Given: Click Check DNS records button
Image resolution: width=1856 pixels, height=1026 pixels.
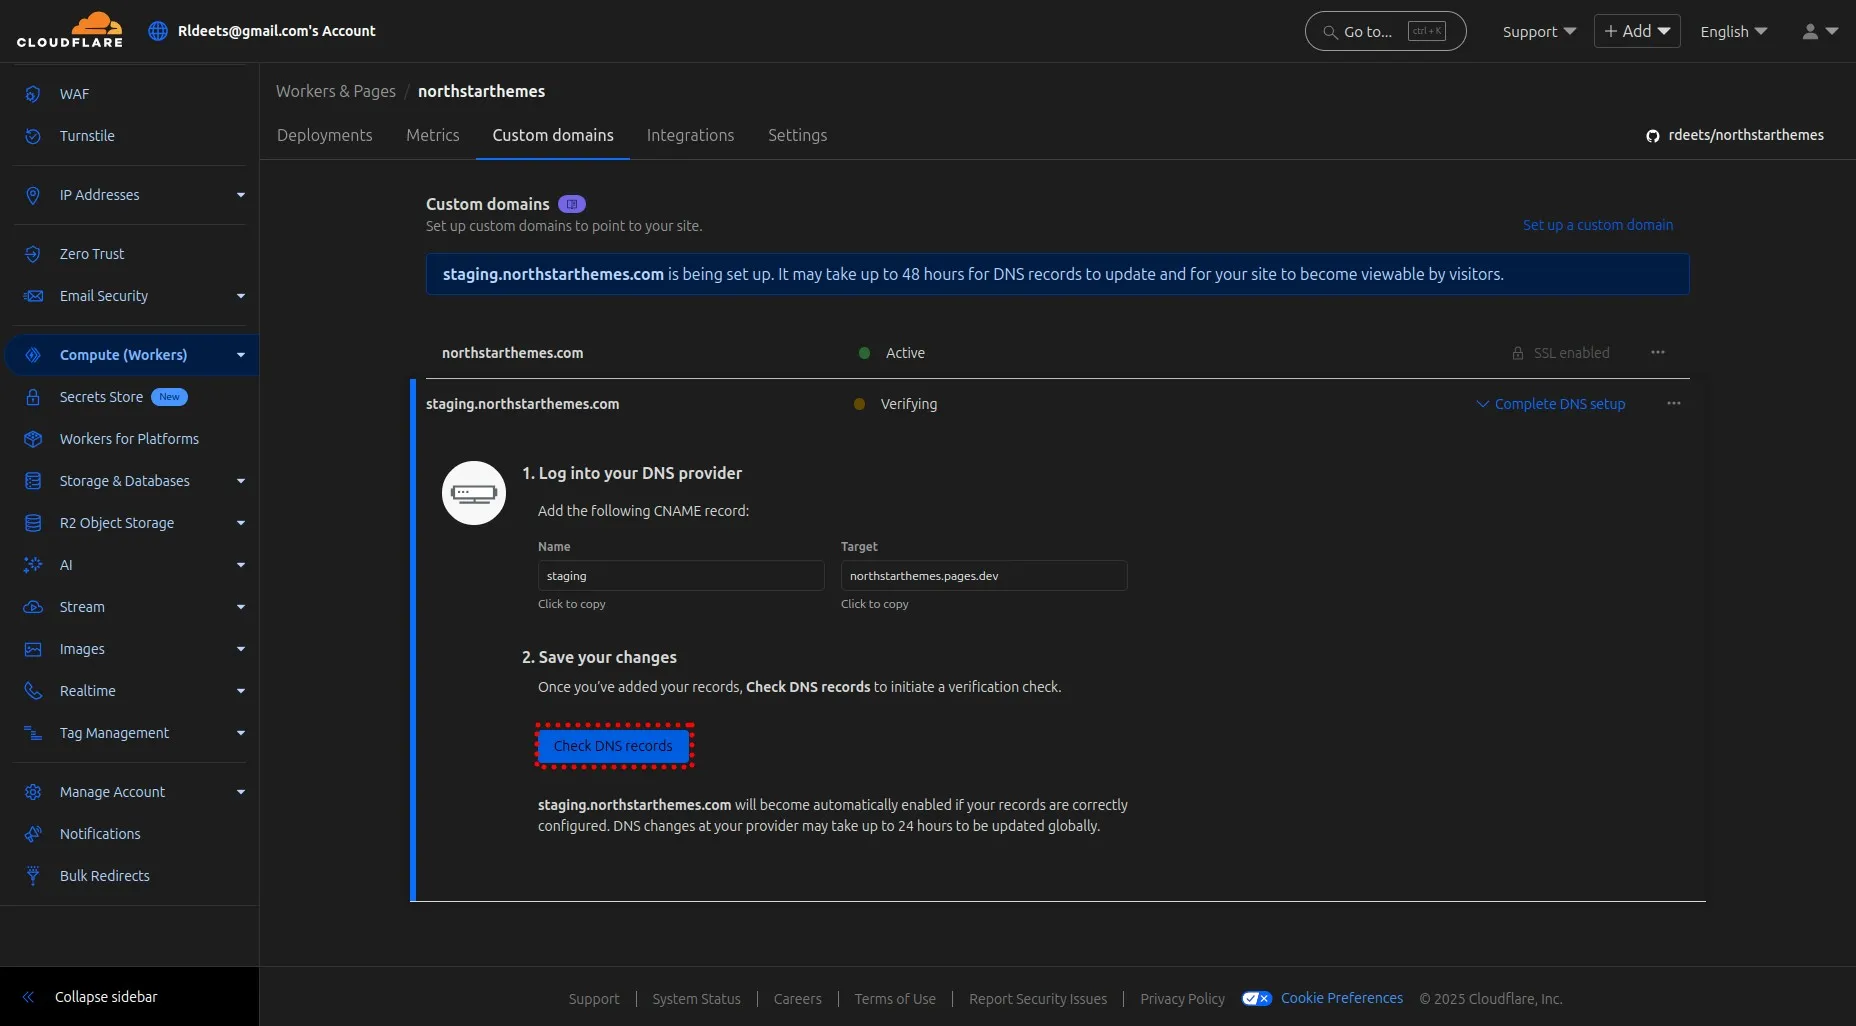Looking at the screenshot, I should click(x=613, y=746).
